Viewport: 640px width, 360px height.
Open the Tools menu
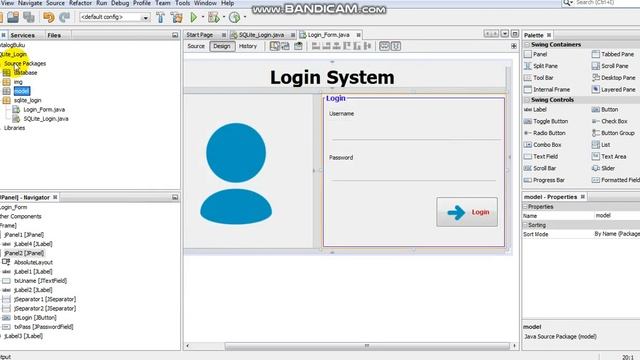click(182, 3)
